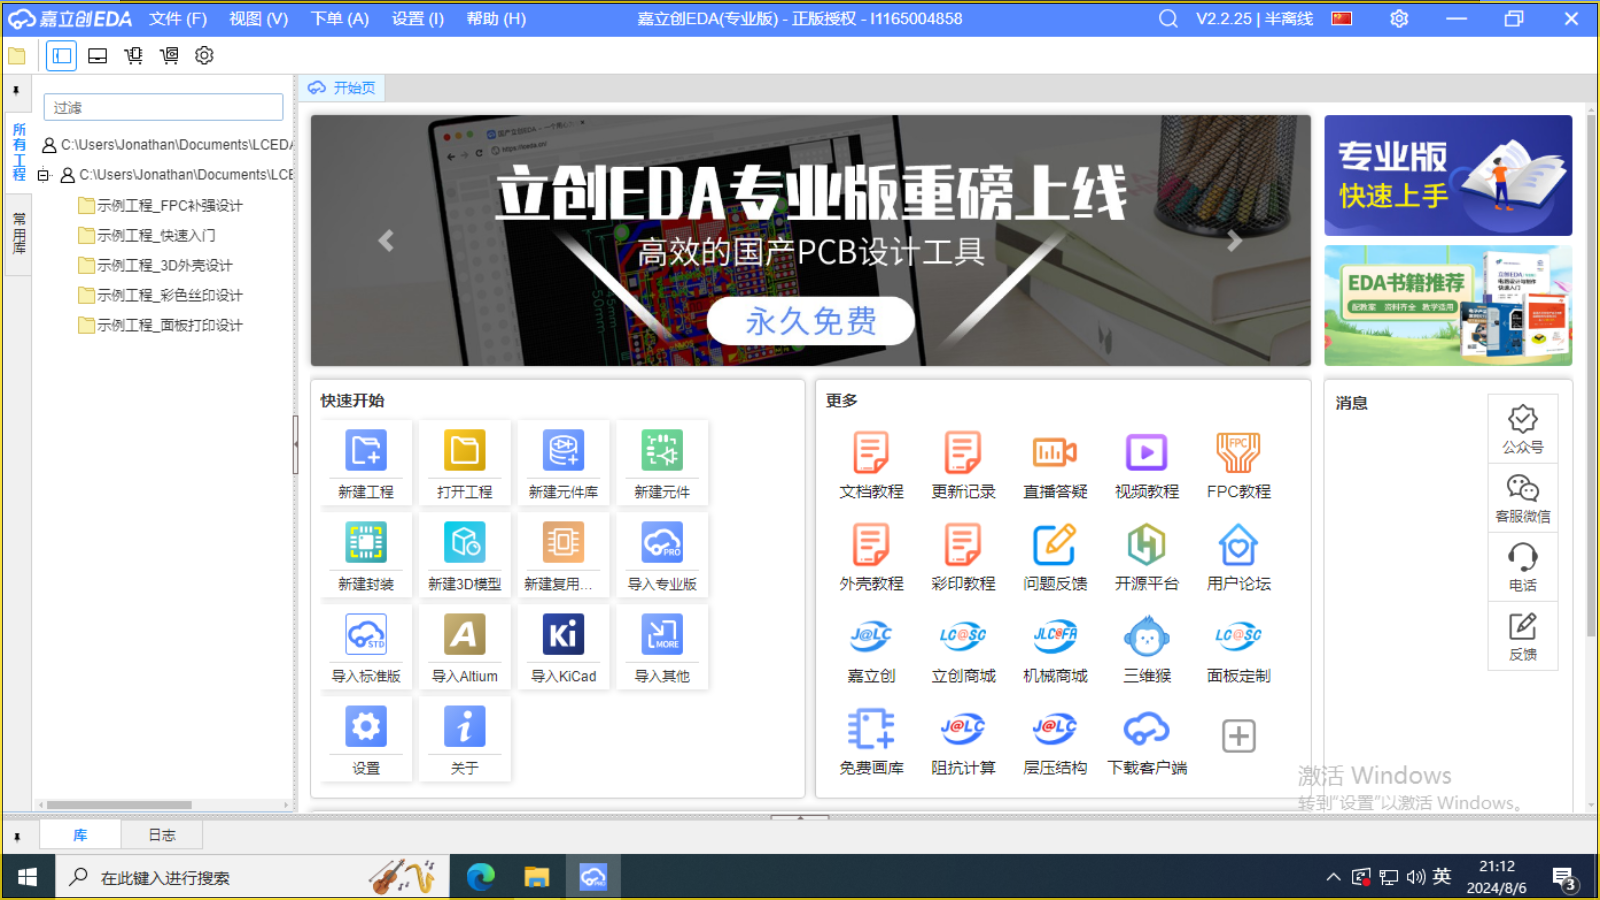This screenshot has height=900, width=1600.
Task: Switch to the 常用库 side tab
Action: click(x=19, y=232)
